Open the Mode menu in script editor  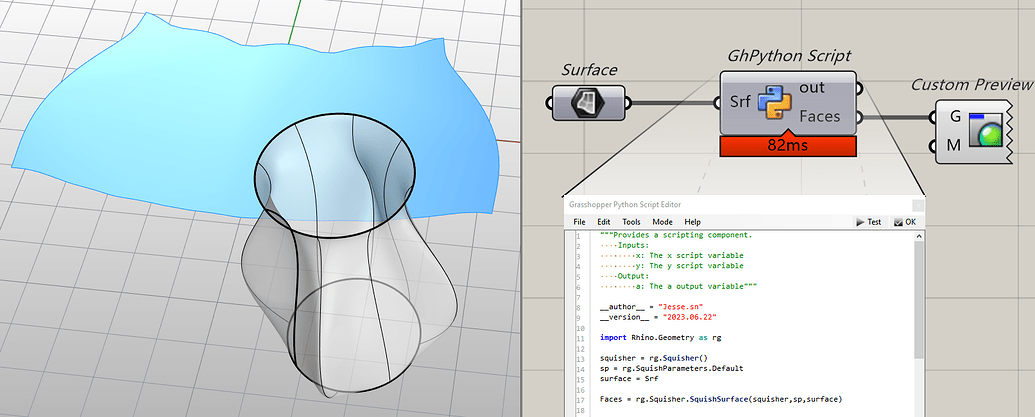662,221
